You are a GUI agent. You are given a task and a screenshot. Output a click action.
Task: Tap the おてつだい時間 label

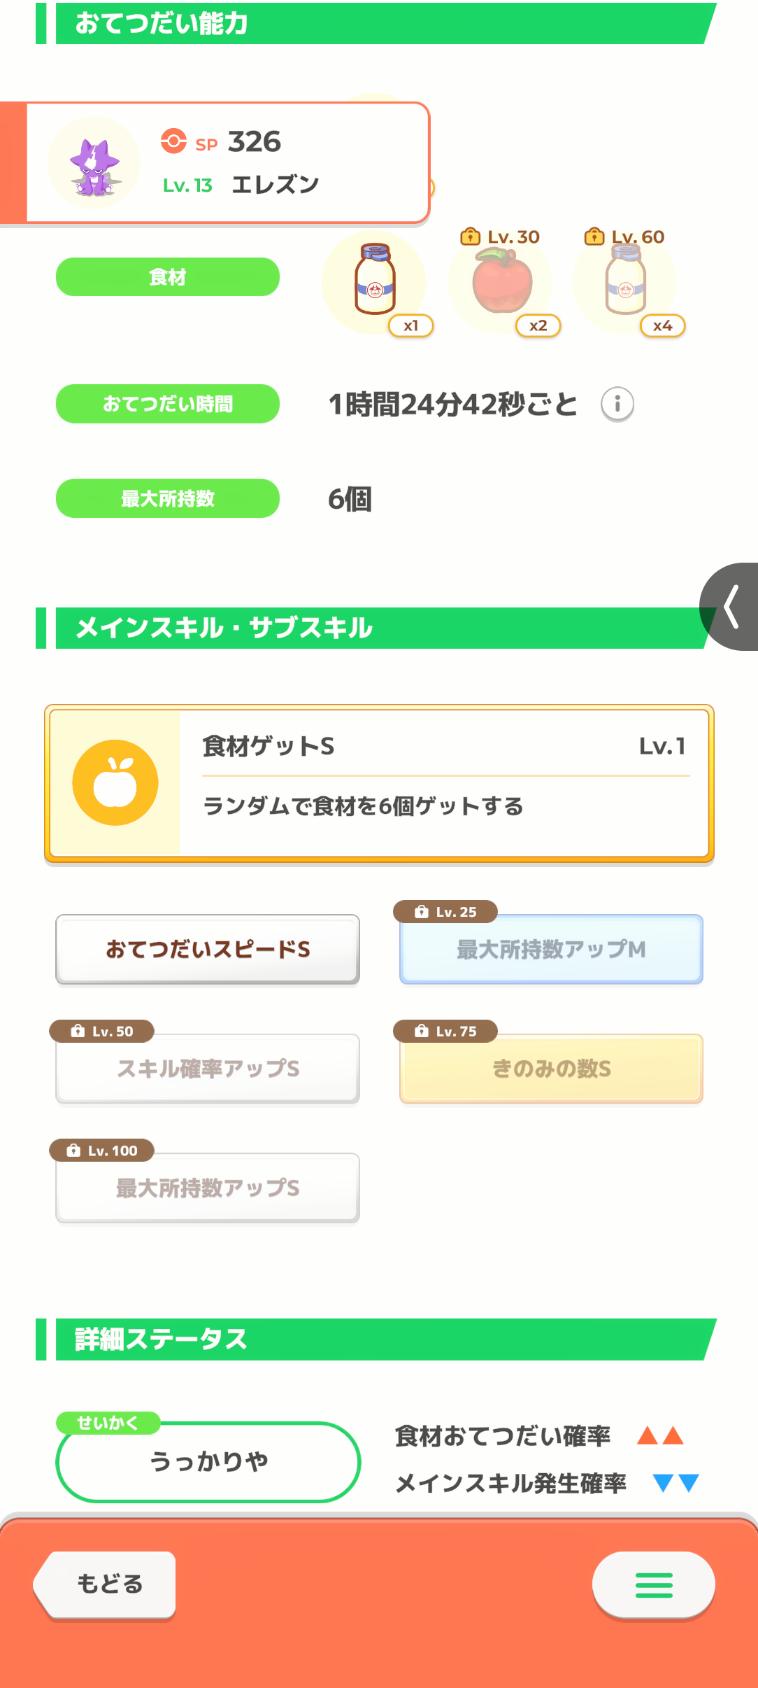pos(167,404)
